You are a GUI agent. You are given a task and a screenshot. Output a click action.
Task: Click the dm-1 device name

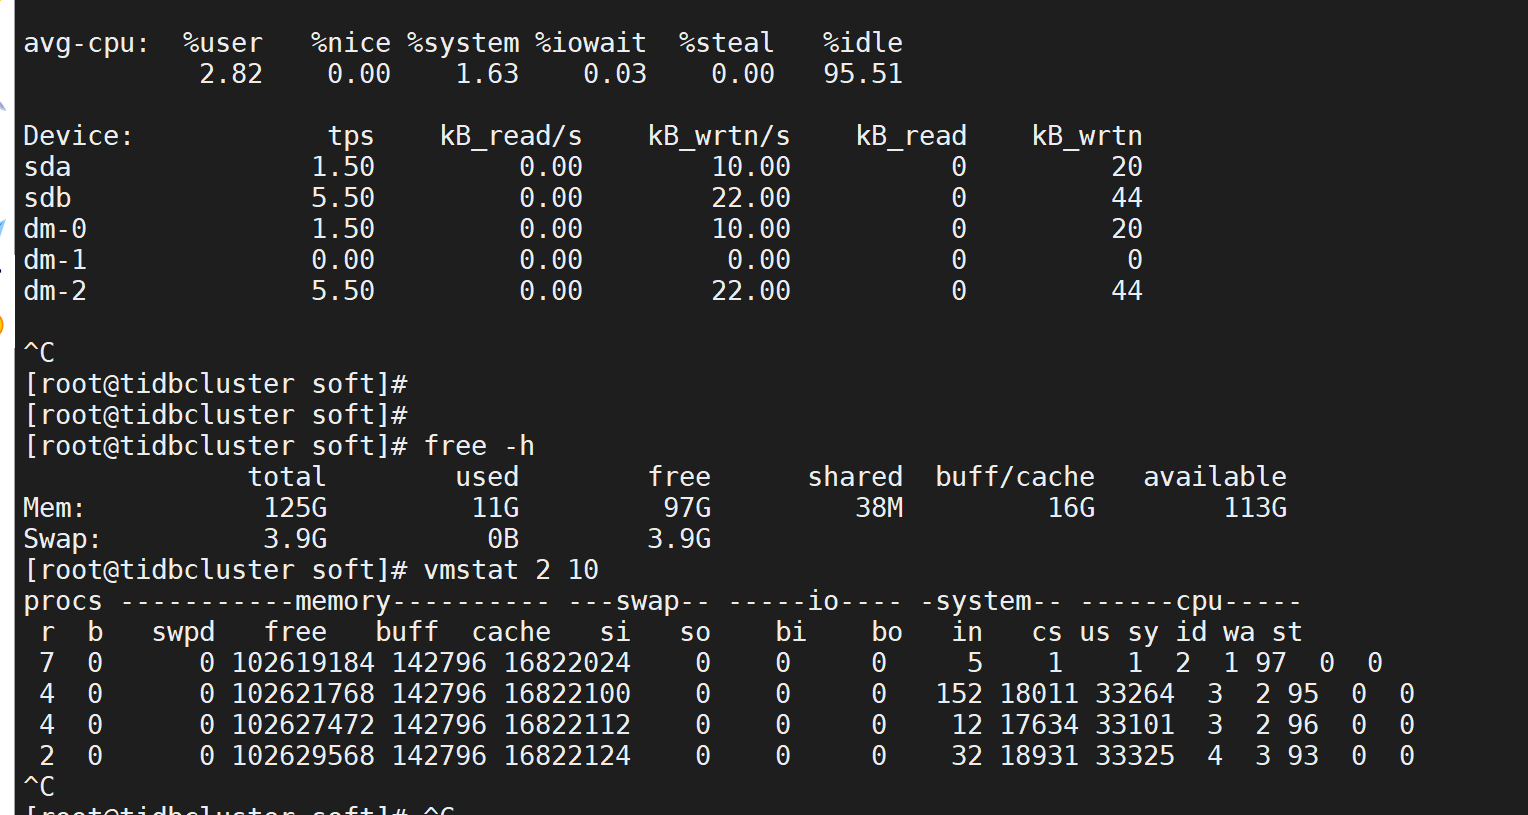55,260
